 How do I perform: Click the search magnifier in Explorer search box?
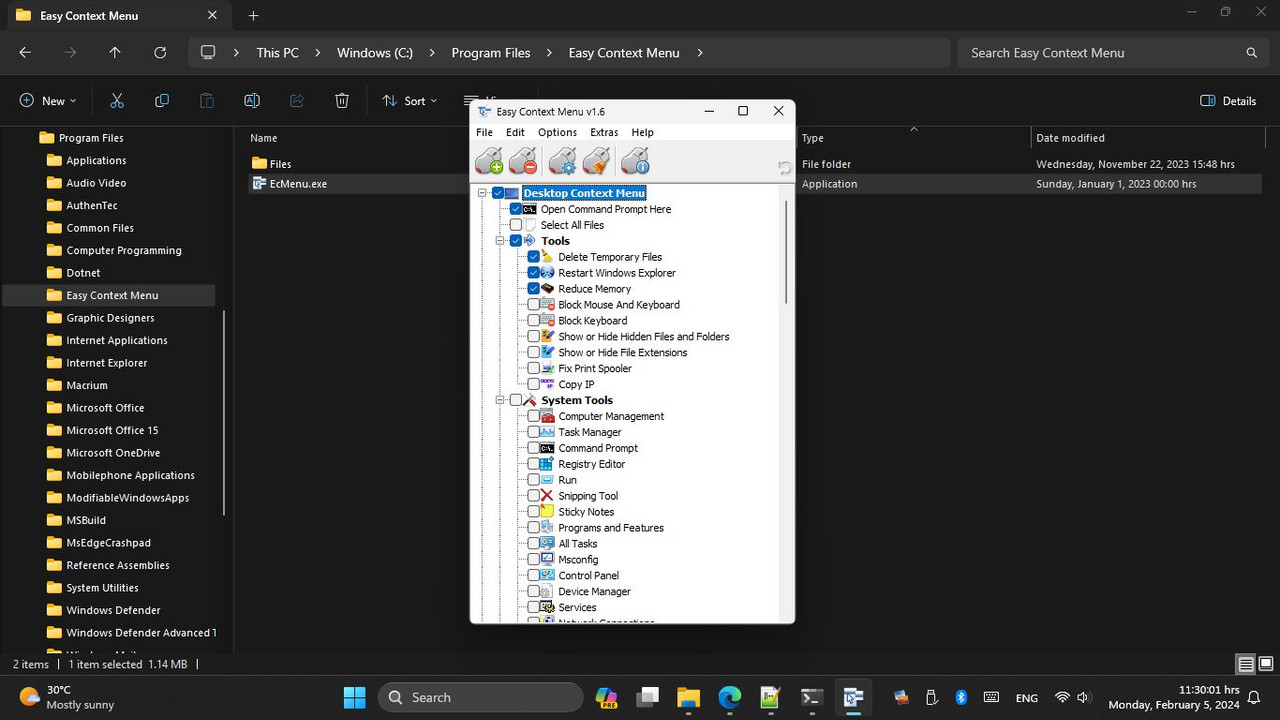tap(1252, 53)
